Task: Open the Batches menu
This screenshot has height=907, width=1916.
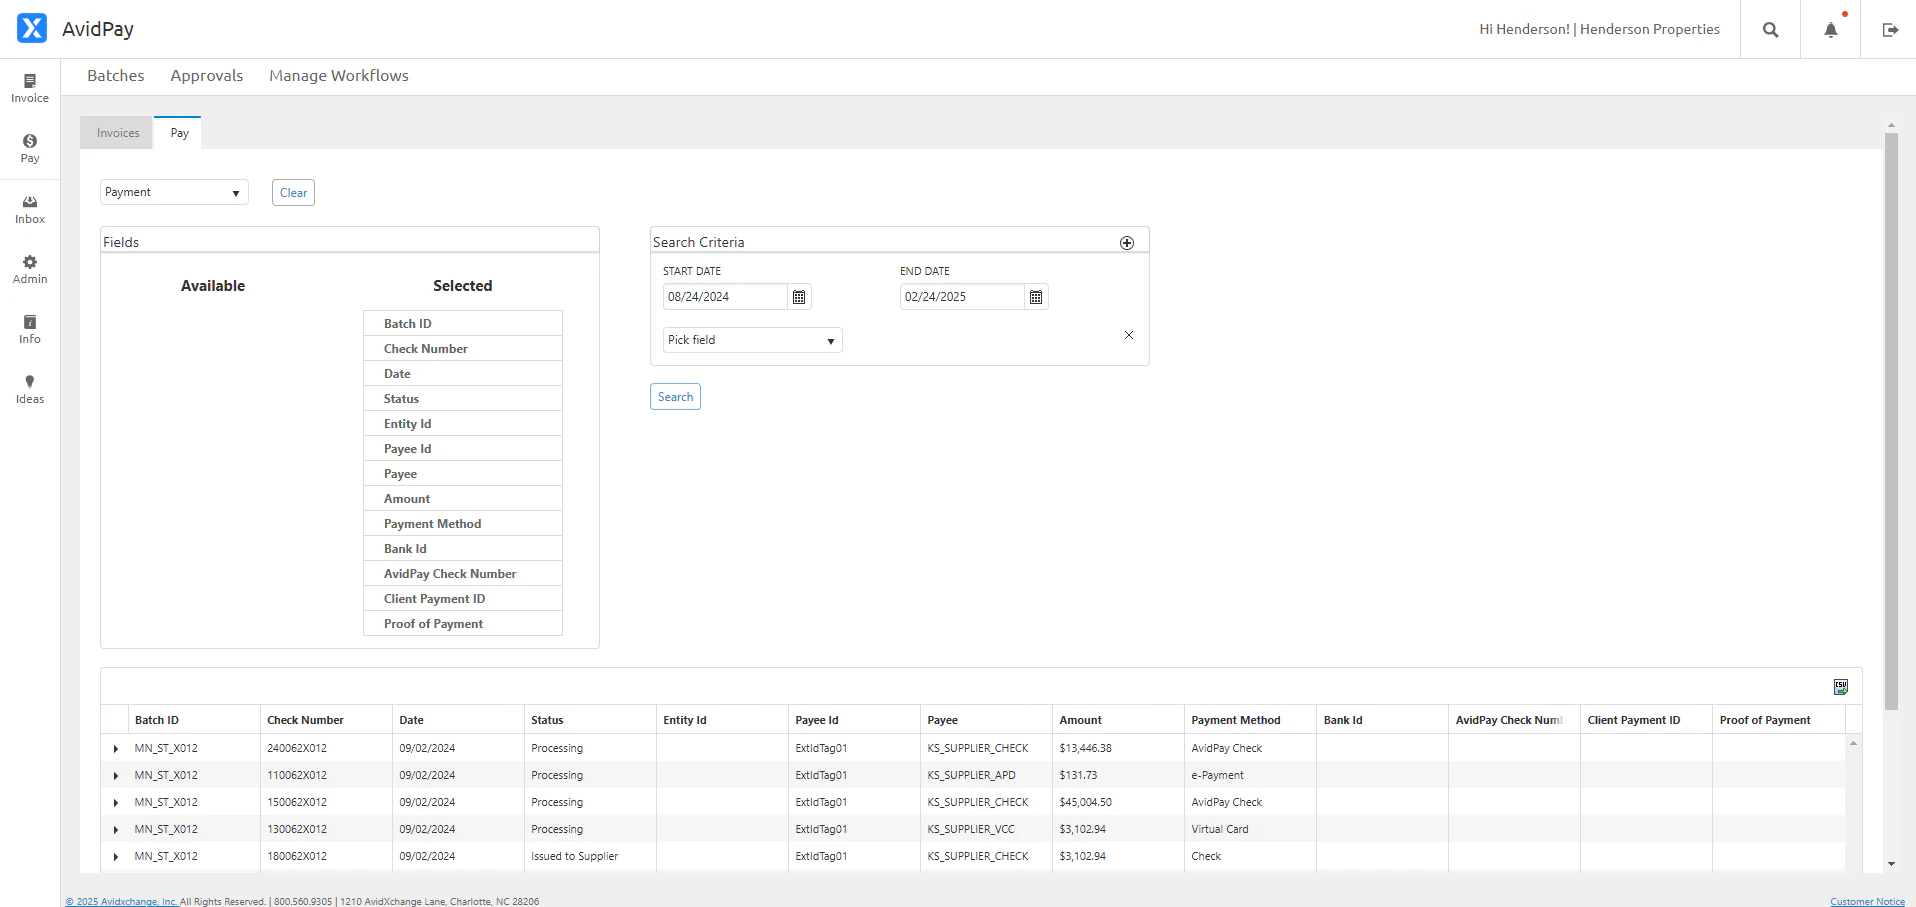Action: [x=115, y=75]
